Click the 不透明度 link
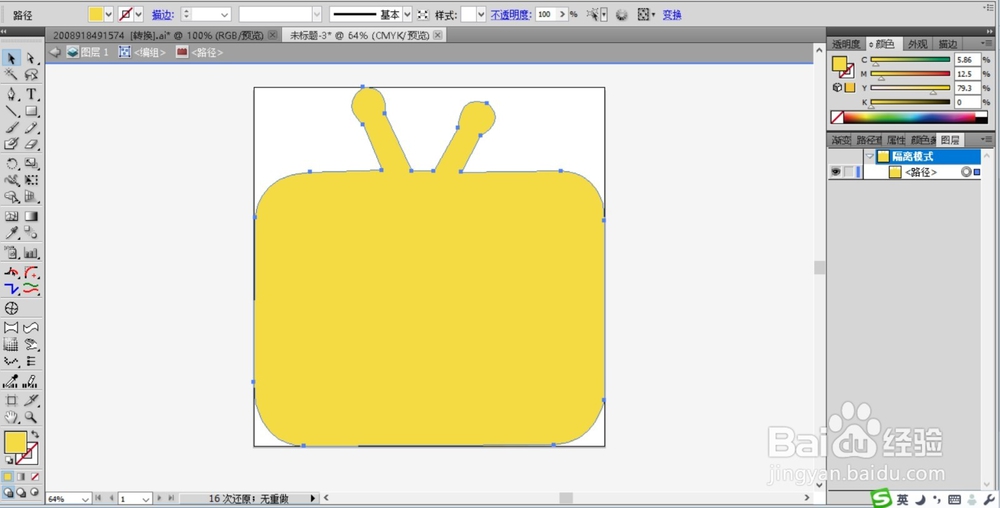1000x508 pixels. (511, 15)
